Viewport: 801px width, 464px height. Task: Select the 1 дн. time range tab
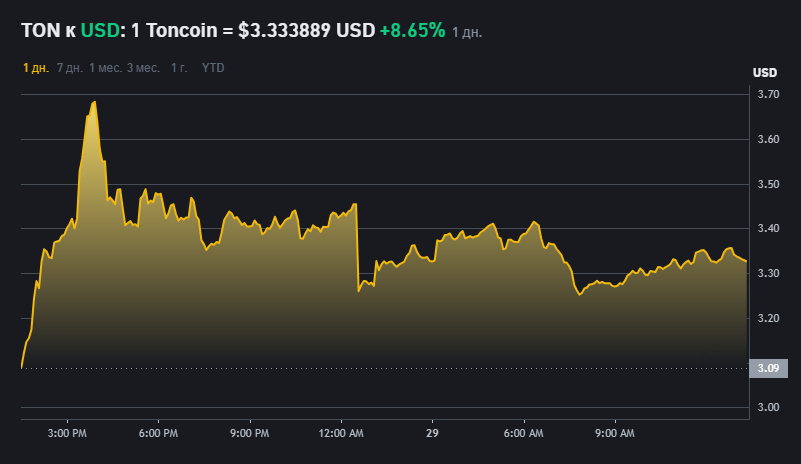pos(36,68)
